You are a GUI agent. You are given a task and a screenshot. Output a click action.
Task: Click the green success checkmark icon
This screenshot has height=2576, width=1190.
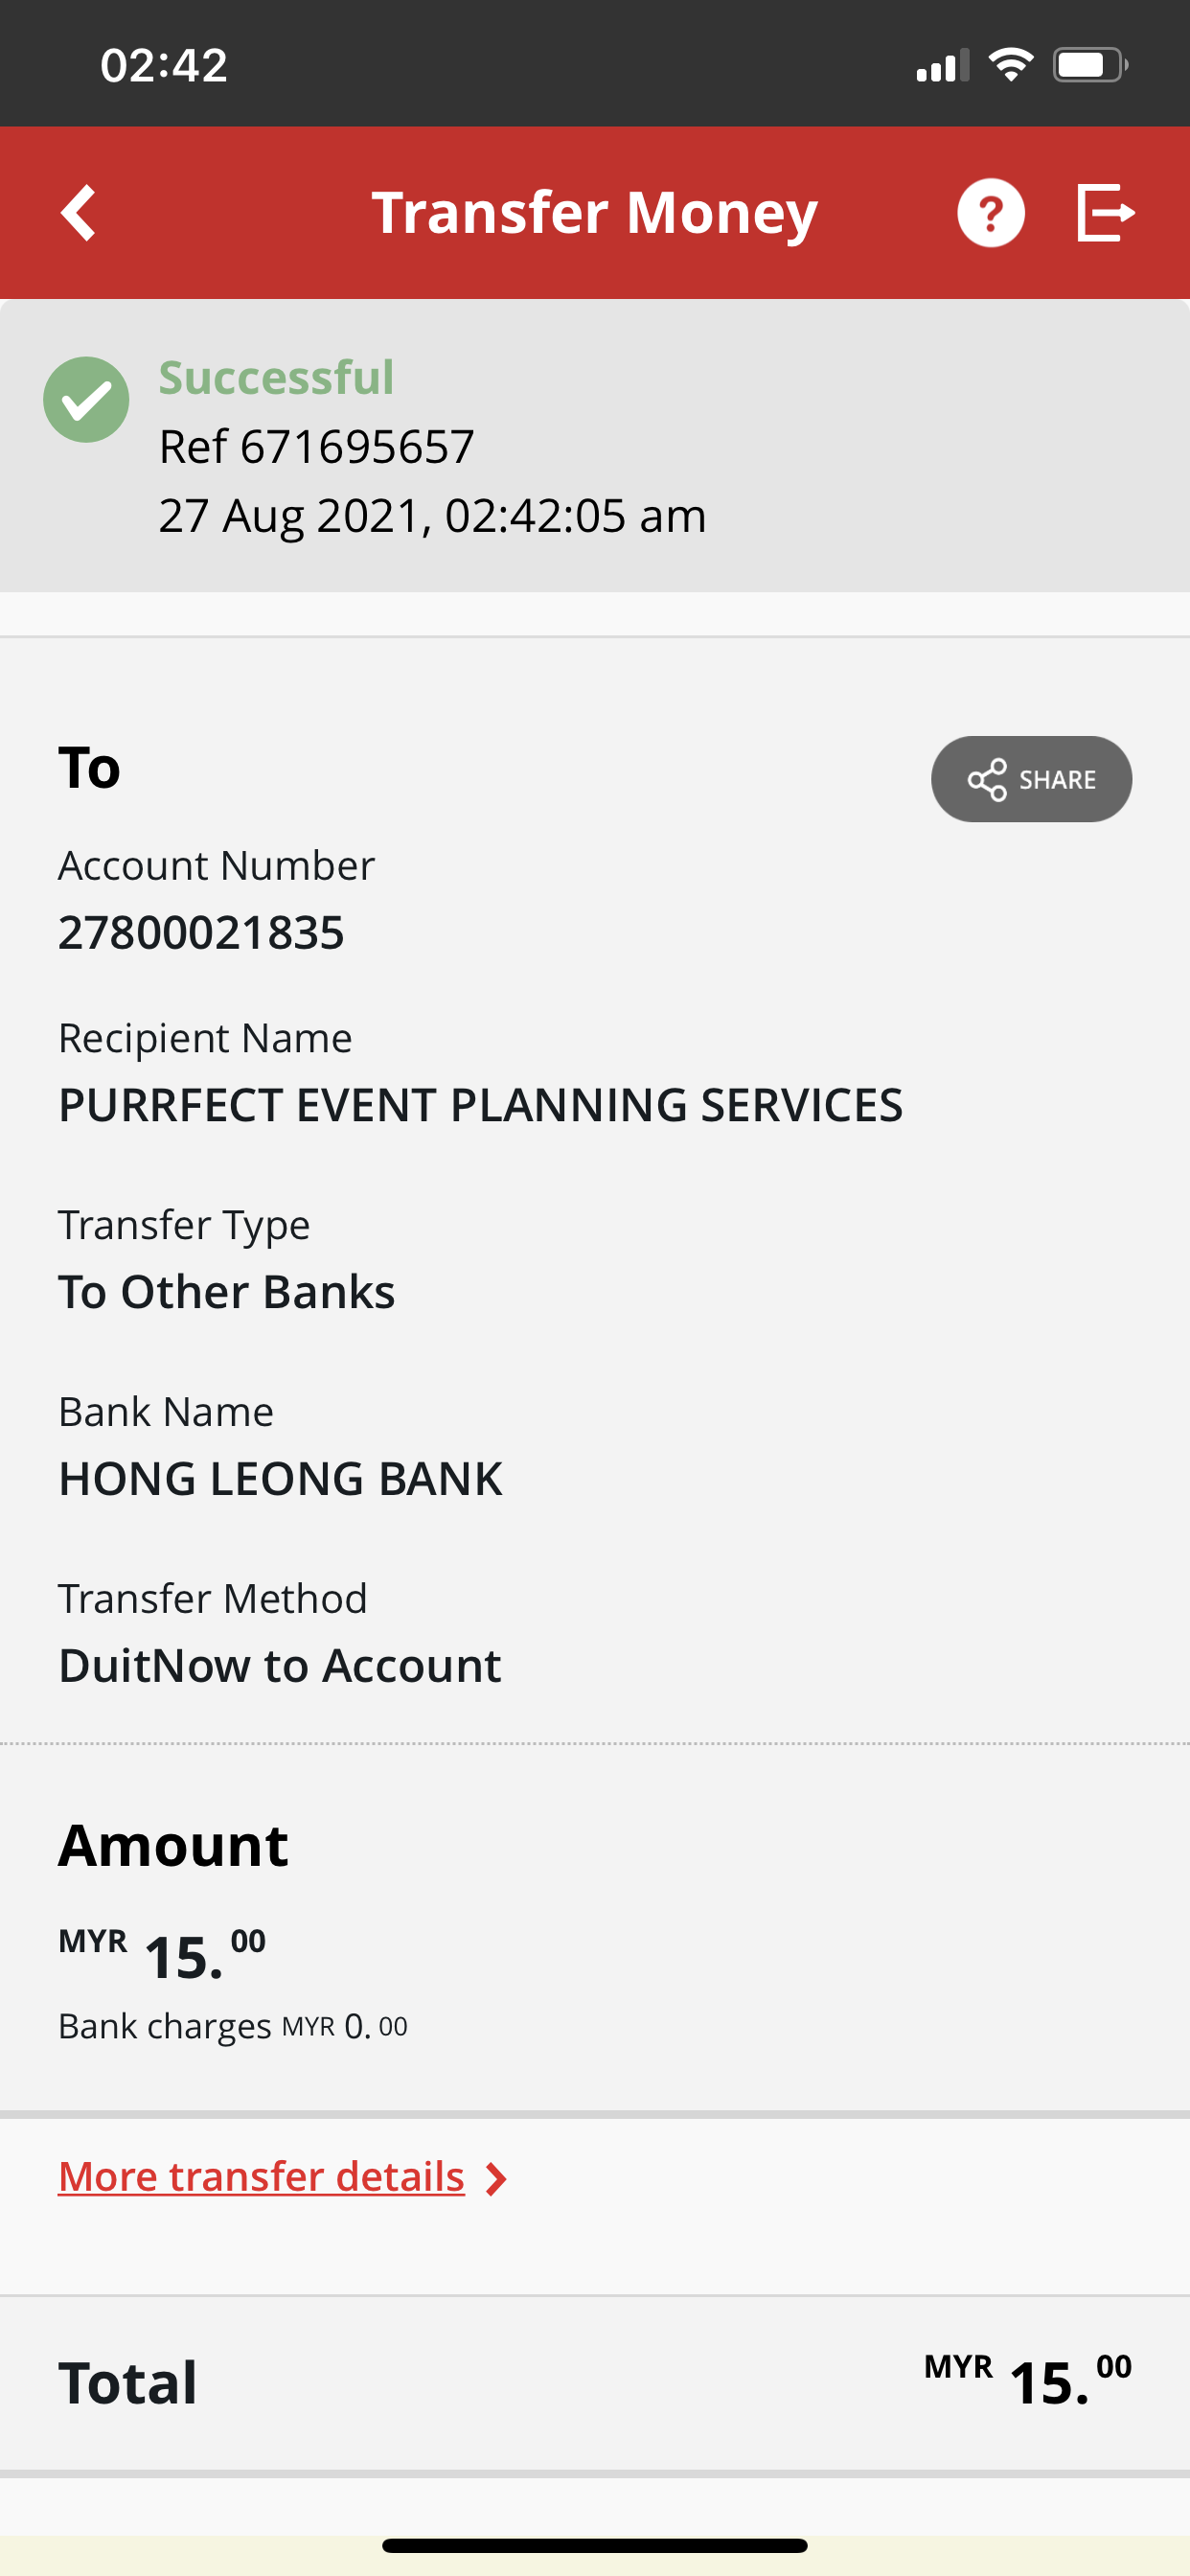pyautogui.click(x=86, y=400)
